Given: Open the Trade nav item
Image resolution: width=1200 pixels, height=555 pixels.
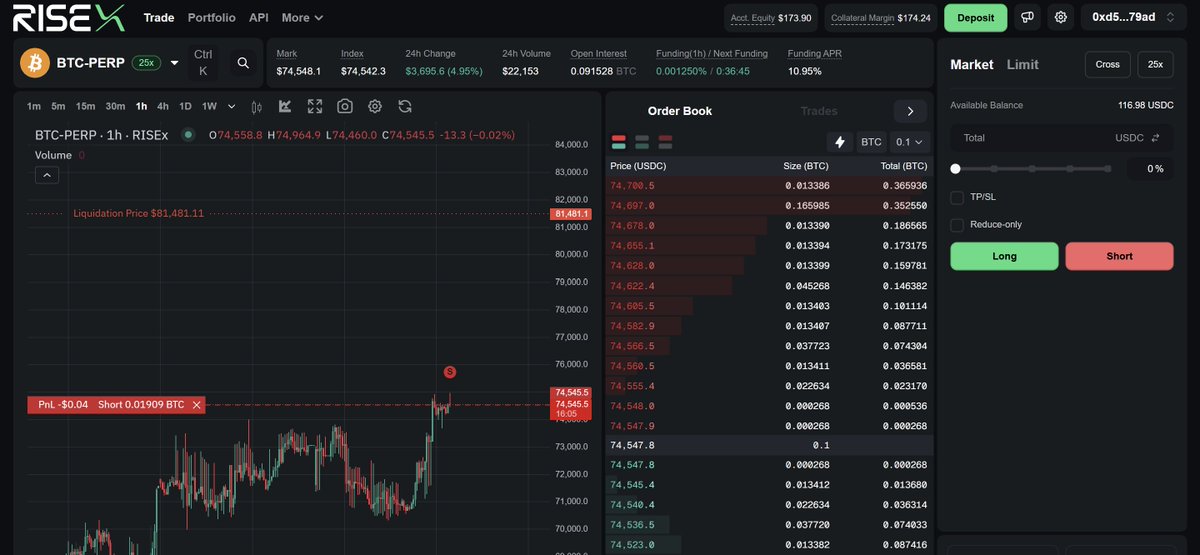Looking at the screenshot, I should click(159, 18).
